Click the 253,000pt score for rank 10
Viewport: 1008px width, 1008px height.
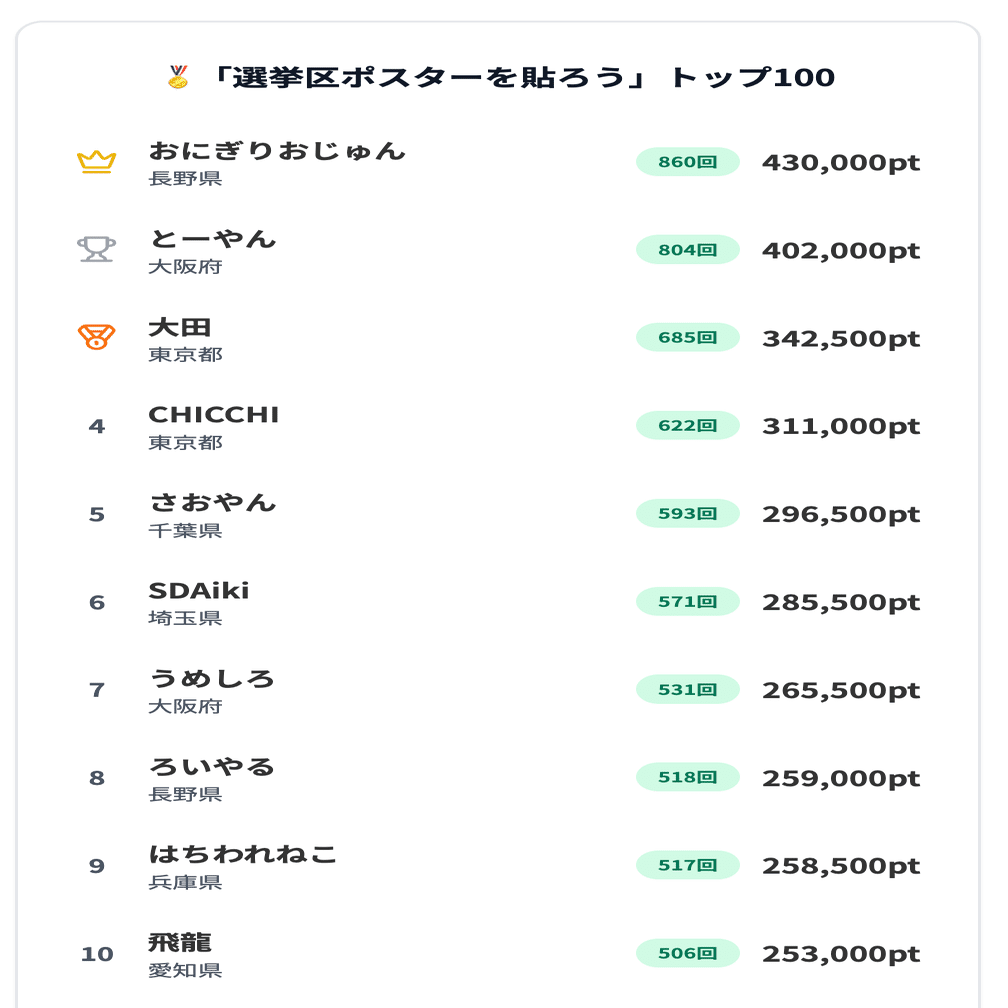pos(841,954)
